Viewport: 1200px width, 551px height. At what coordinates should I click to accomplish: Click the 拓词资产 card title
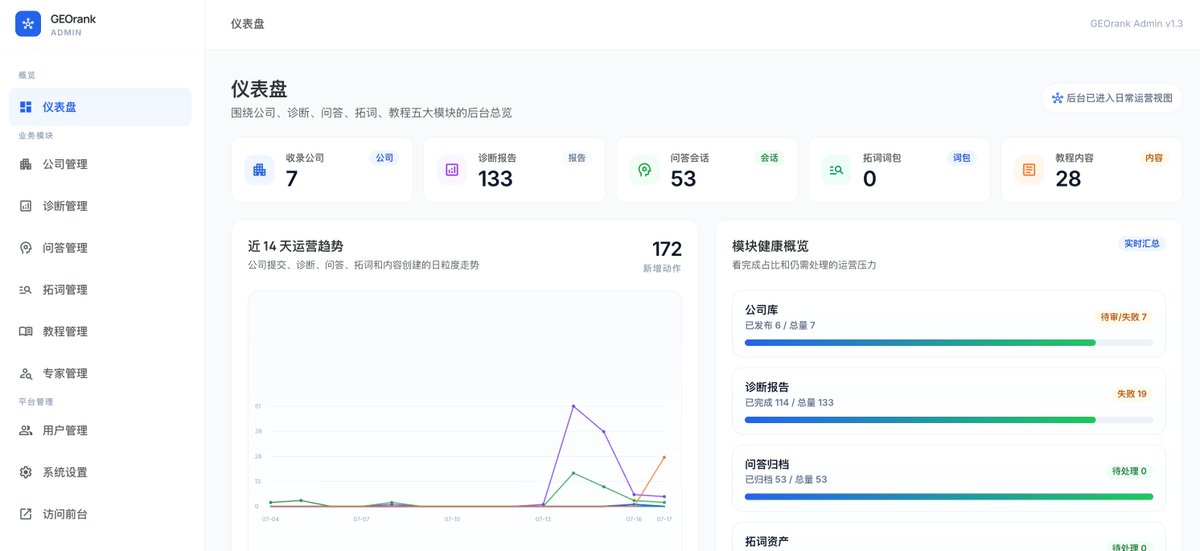pos(767,541)
